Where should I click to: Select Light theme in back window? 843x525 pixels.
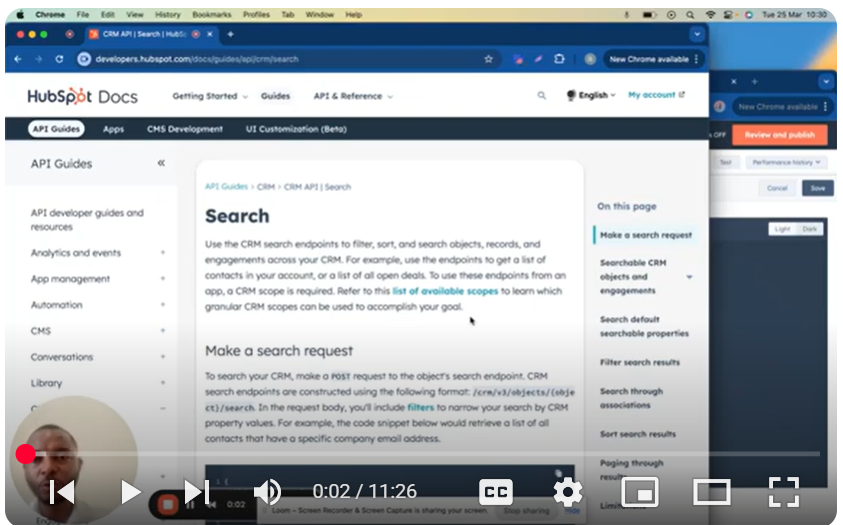pos(782,229)
